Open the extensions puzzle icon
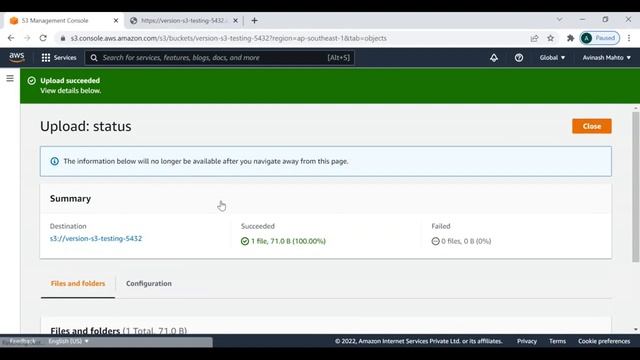The height and width of the screenshot is (360, 640). point(570,38)
